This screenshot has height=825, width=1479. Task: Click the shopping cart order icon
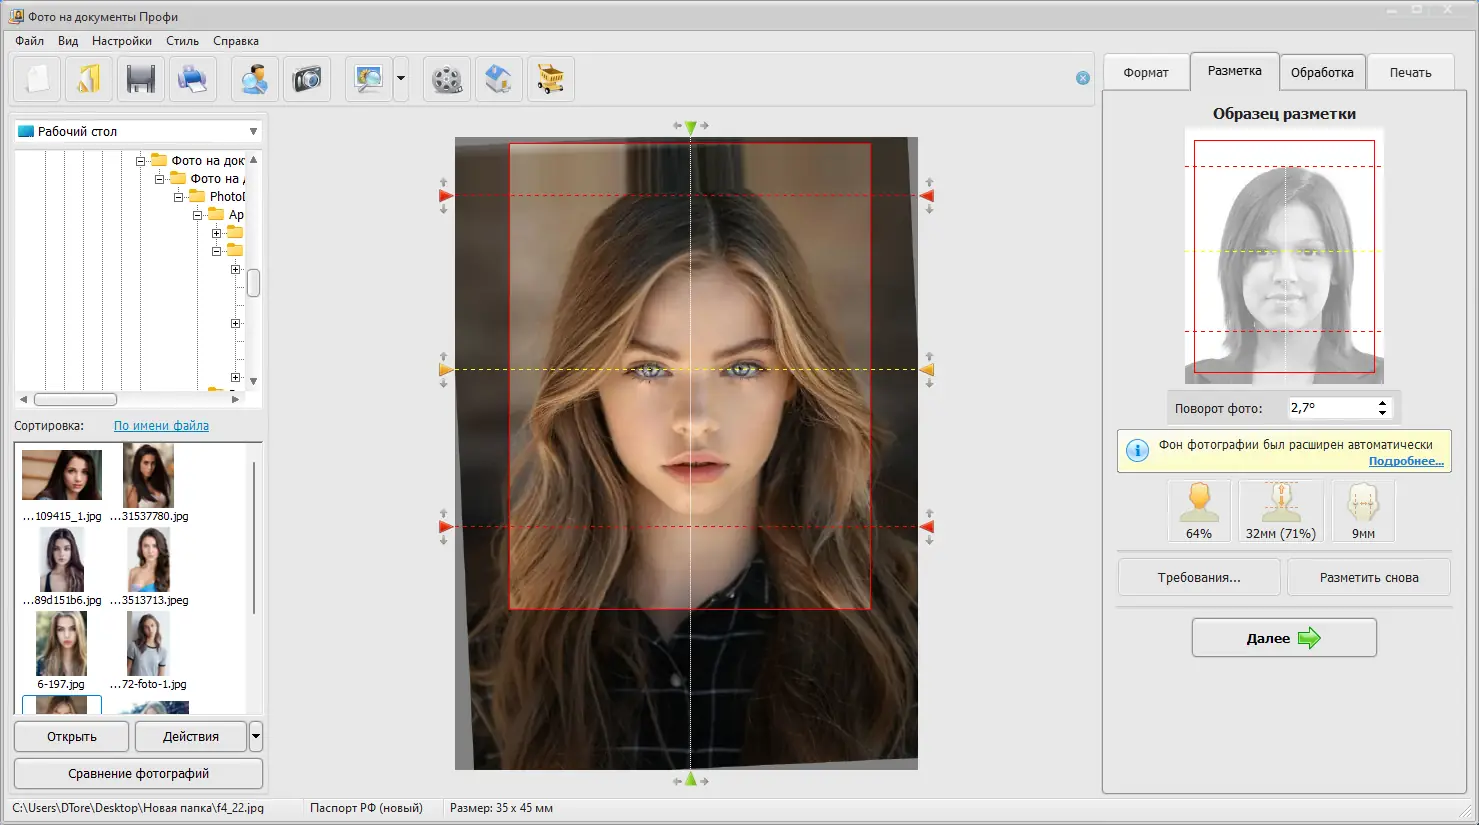click(551, 79)
